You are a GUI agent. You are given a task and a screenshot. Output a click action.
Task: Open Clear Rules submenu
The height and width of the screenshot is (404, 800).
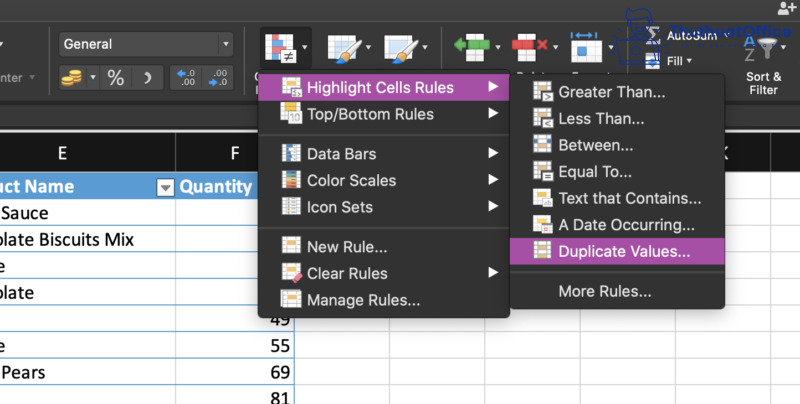384,273
